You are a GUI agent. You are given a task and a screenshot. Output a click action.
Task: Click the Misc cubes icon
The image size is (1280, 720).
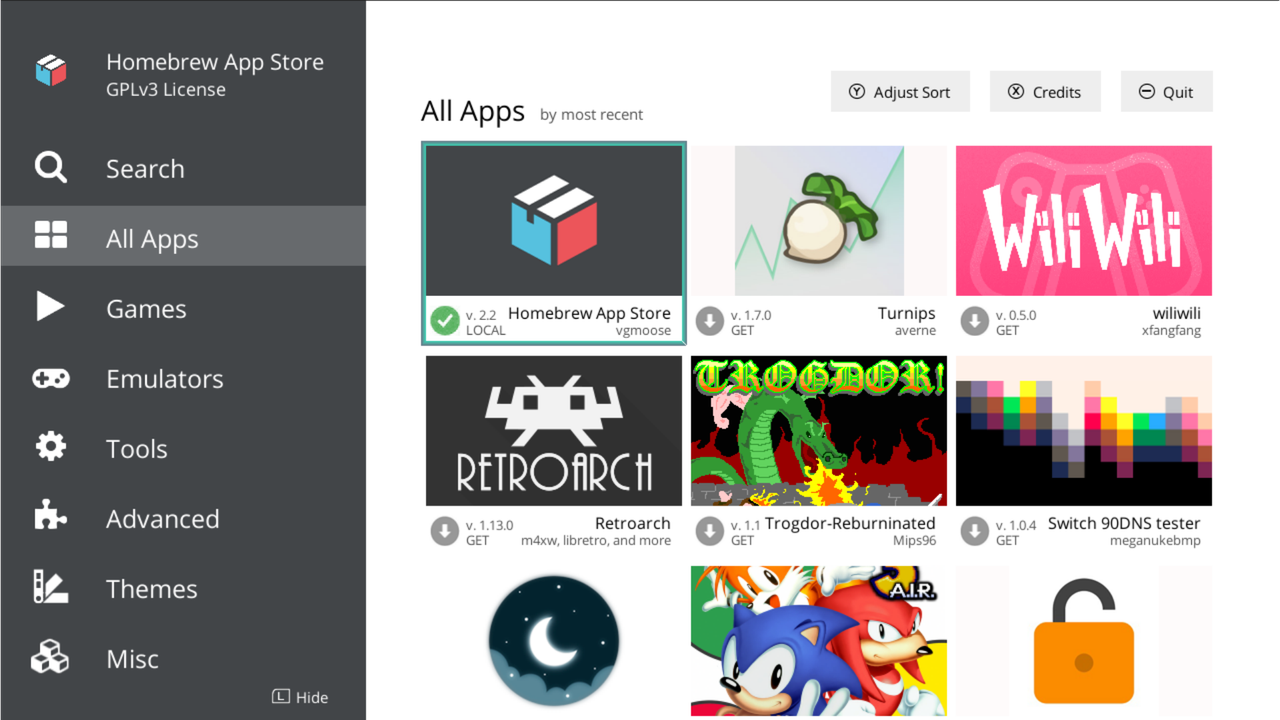pyautogui.click(x=50, y=656)
